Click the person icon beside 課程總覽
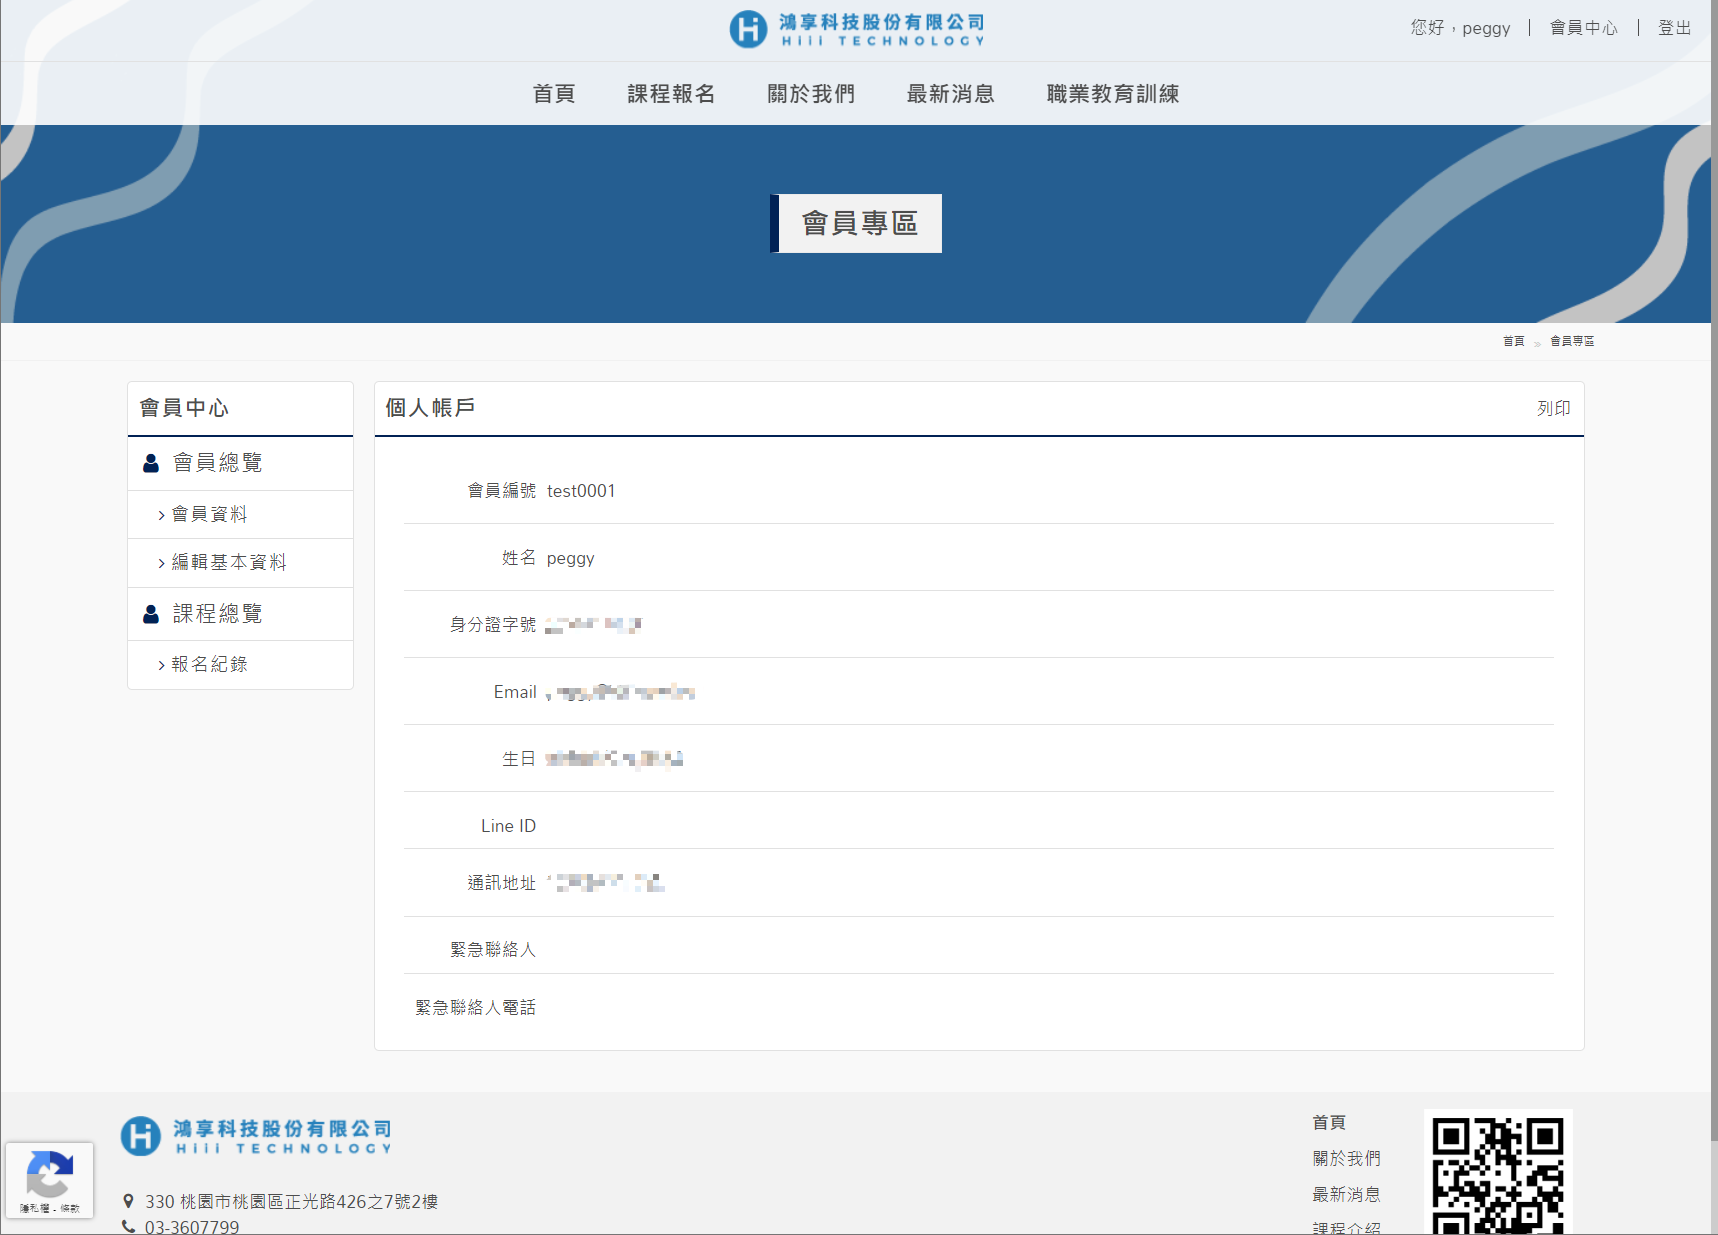 pos(151,614)
